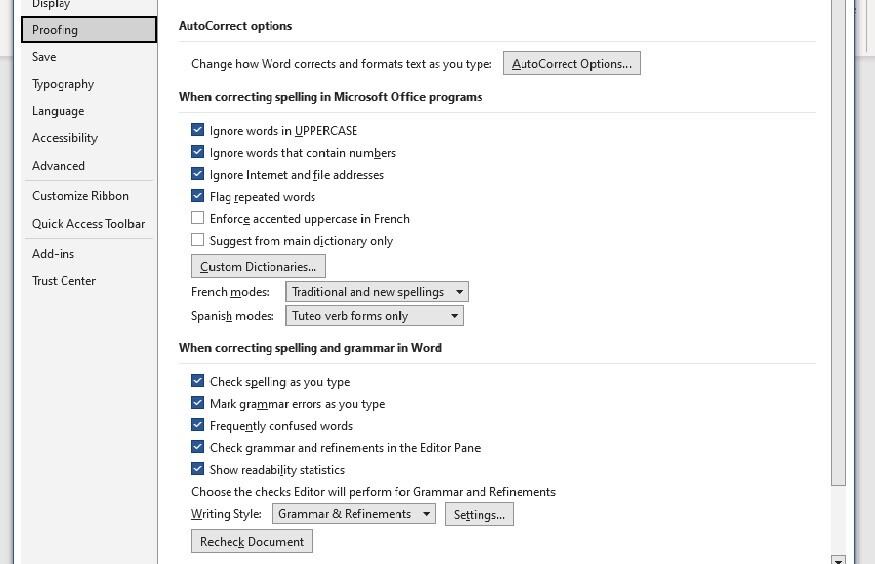Expand the Spanish modes dropdown
Viewport: 875px width, 564px height.
374,316
